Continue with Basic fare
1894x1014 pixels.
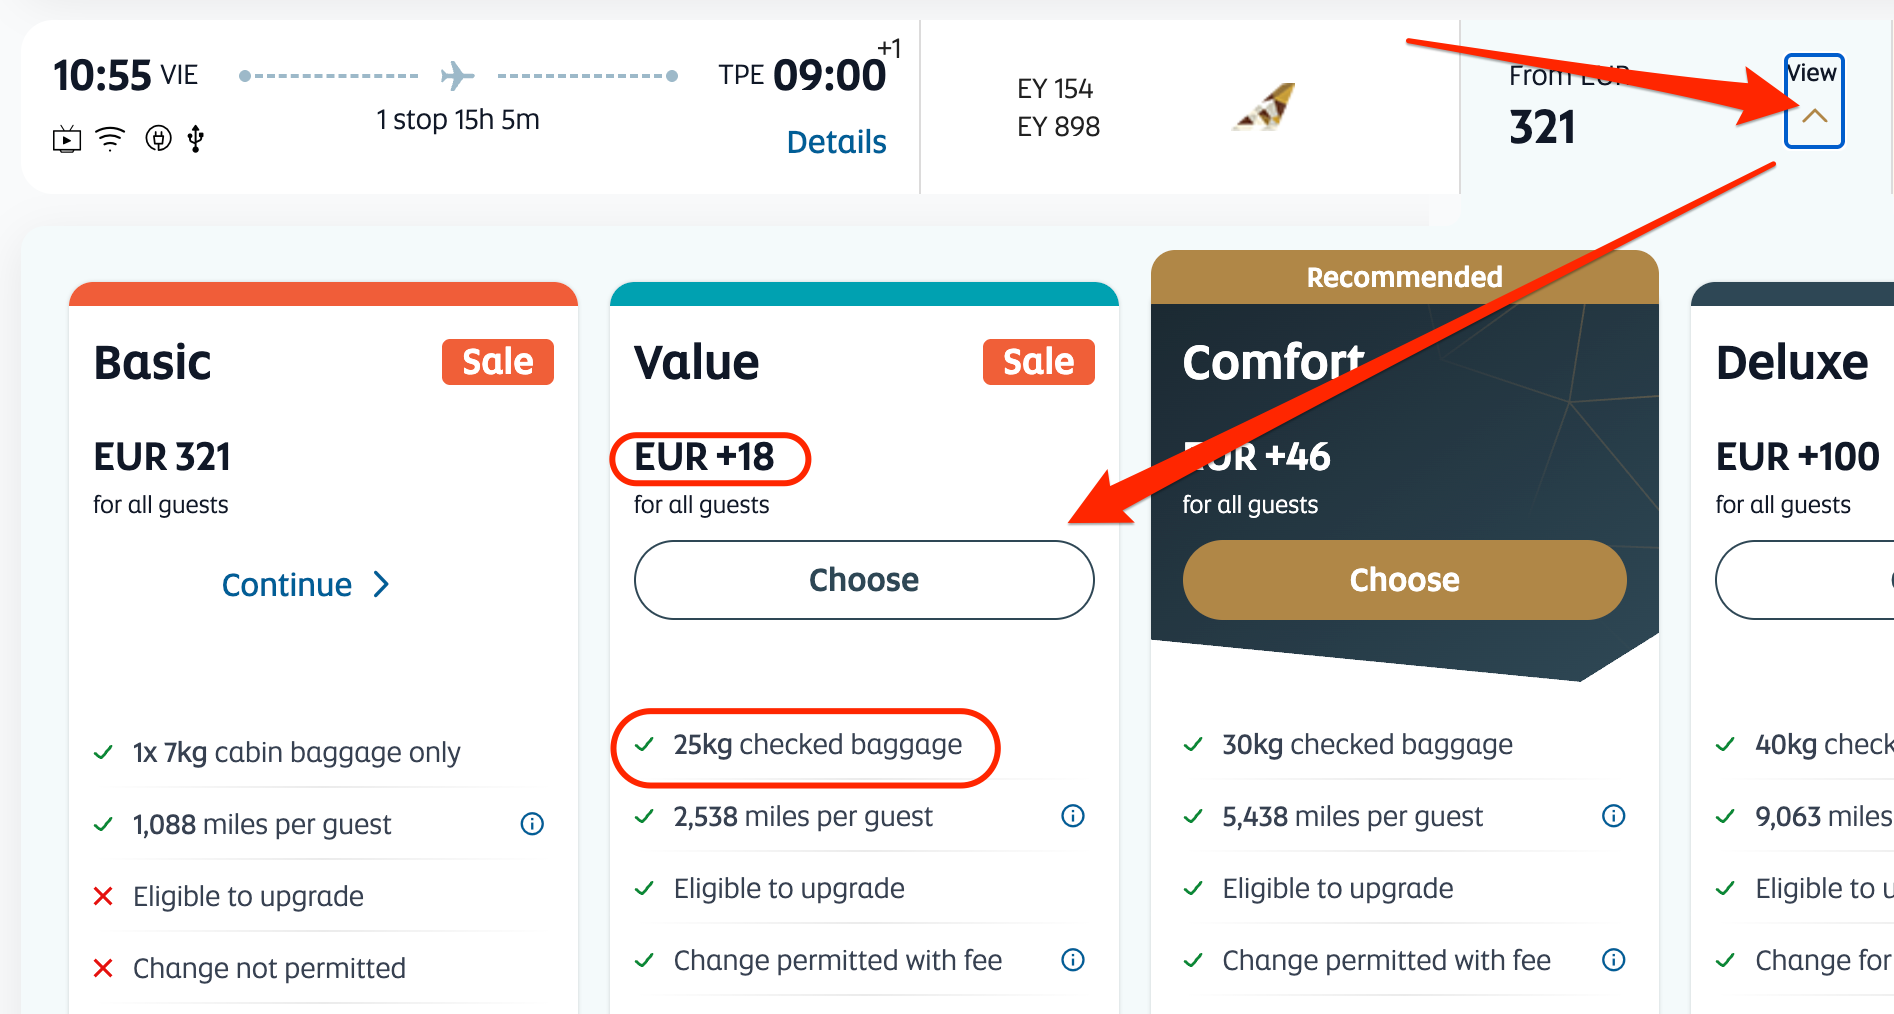click(x=305, y=584)
